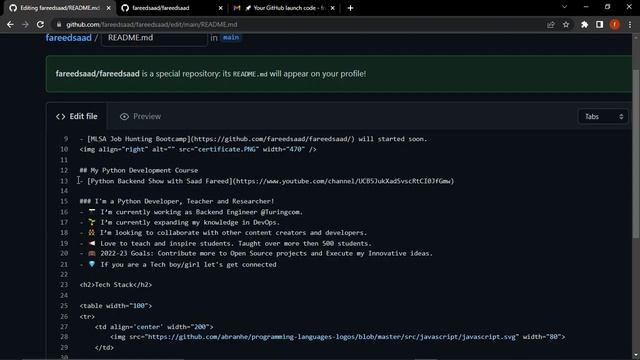Close the GitHub launch code Gmail tab
This screenshot has height=360, width=640.
(333, 8)
